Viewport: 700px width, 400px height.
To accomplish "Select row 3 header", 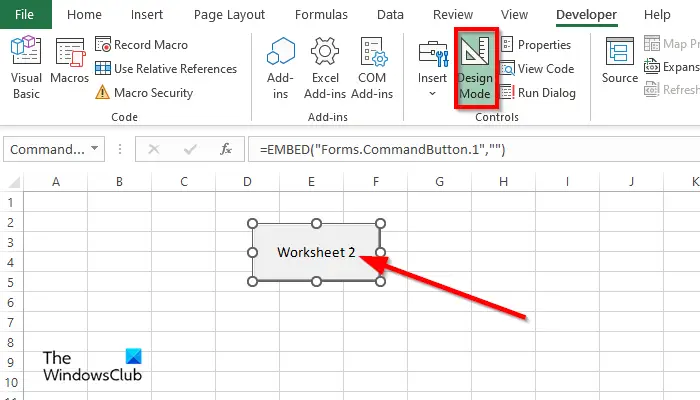I will pyautogui.click(x=11, y=242).
